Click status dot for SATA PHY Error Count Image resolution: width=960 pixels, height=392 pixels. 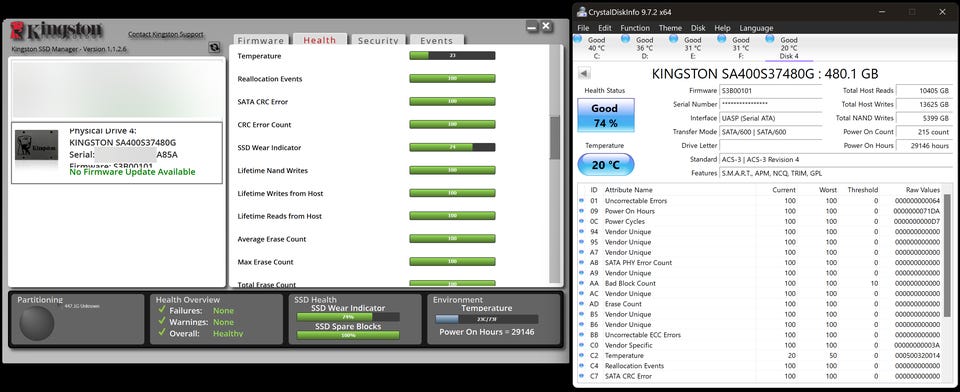[582, 263]
